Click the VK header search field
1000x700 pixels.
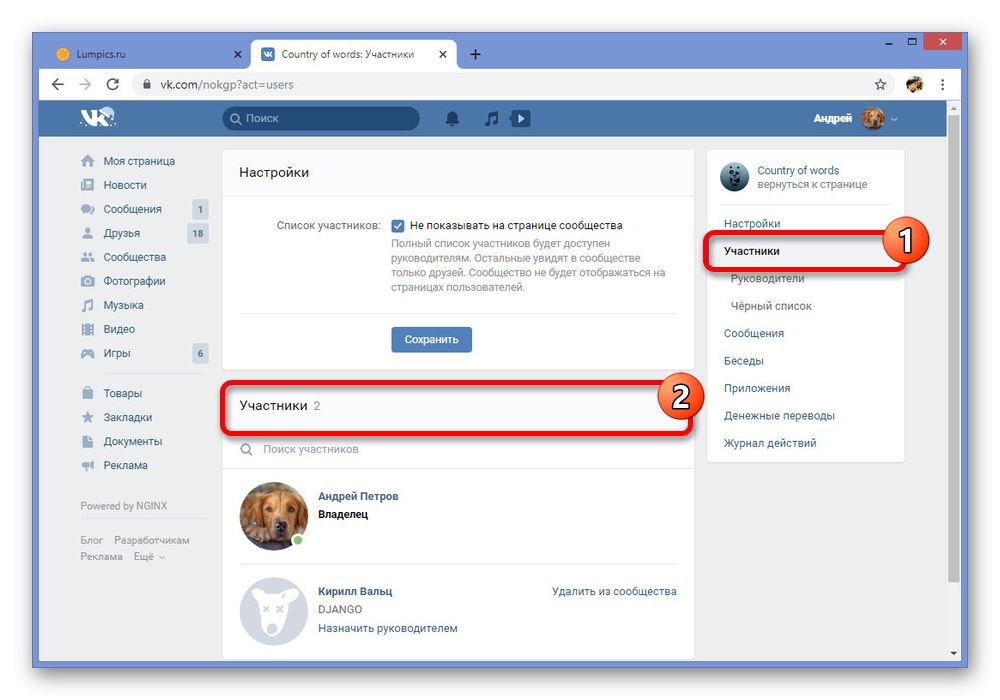[x=321, y=119]
